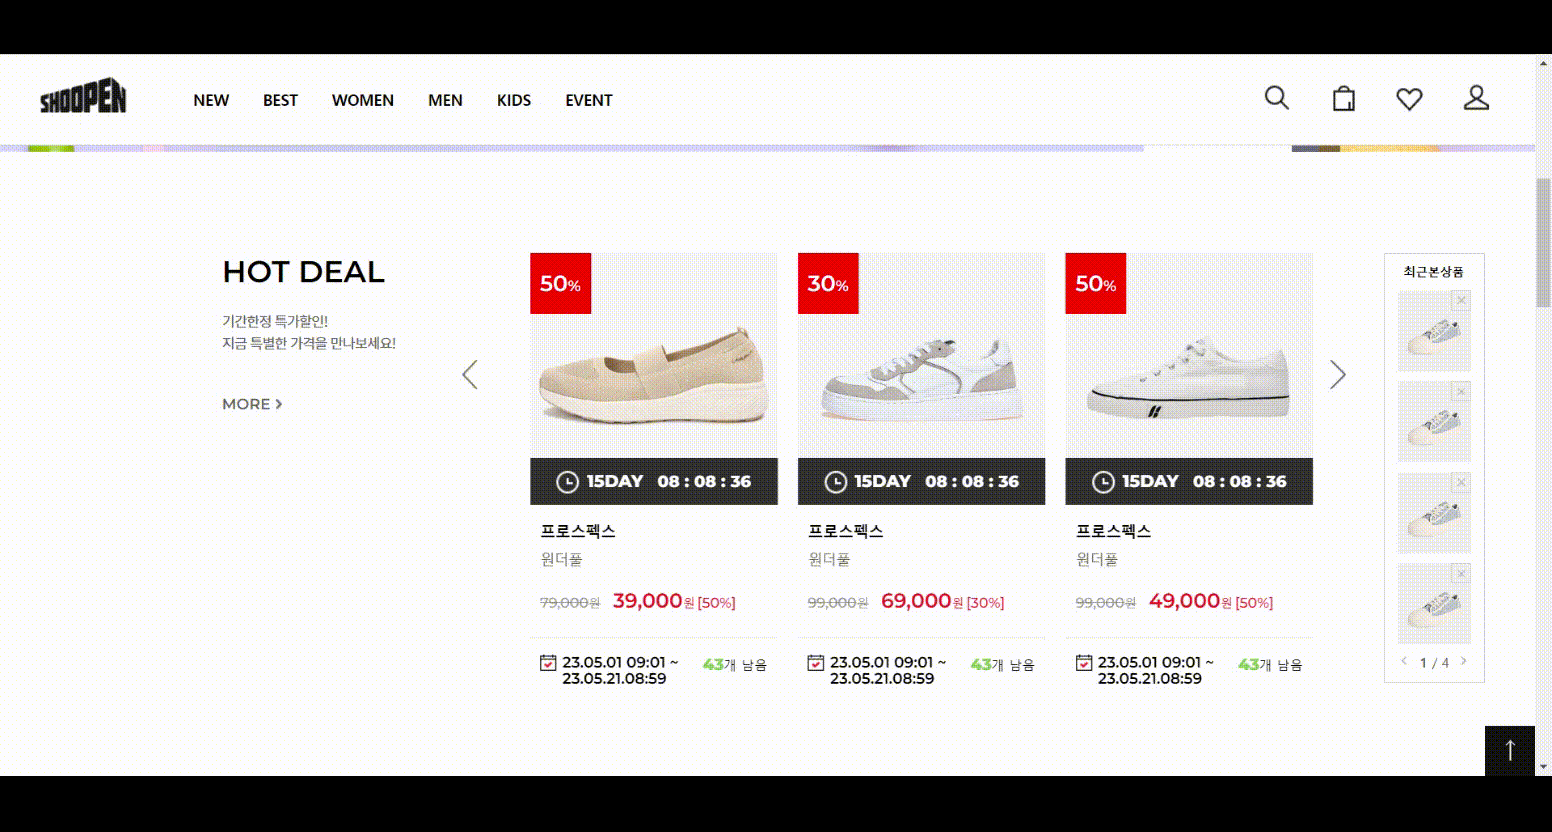The image size is (1552, 832).
Task: Open the 39,000원 slip-on shoe product
Action: tap(654, 356)
